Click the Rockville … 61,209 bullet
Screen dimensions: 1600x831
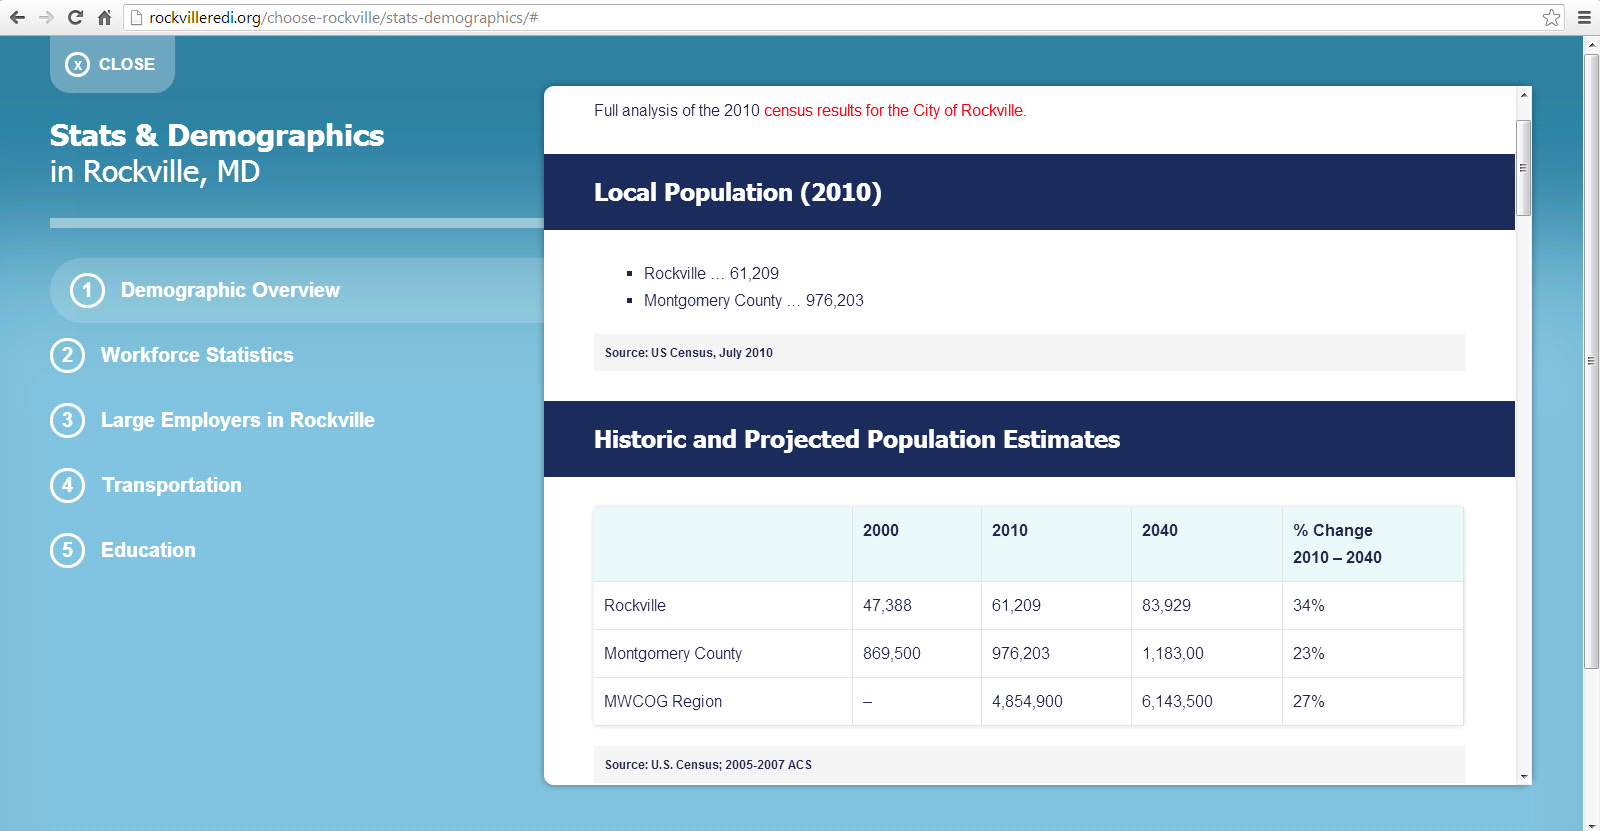click(711, 273)
